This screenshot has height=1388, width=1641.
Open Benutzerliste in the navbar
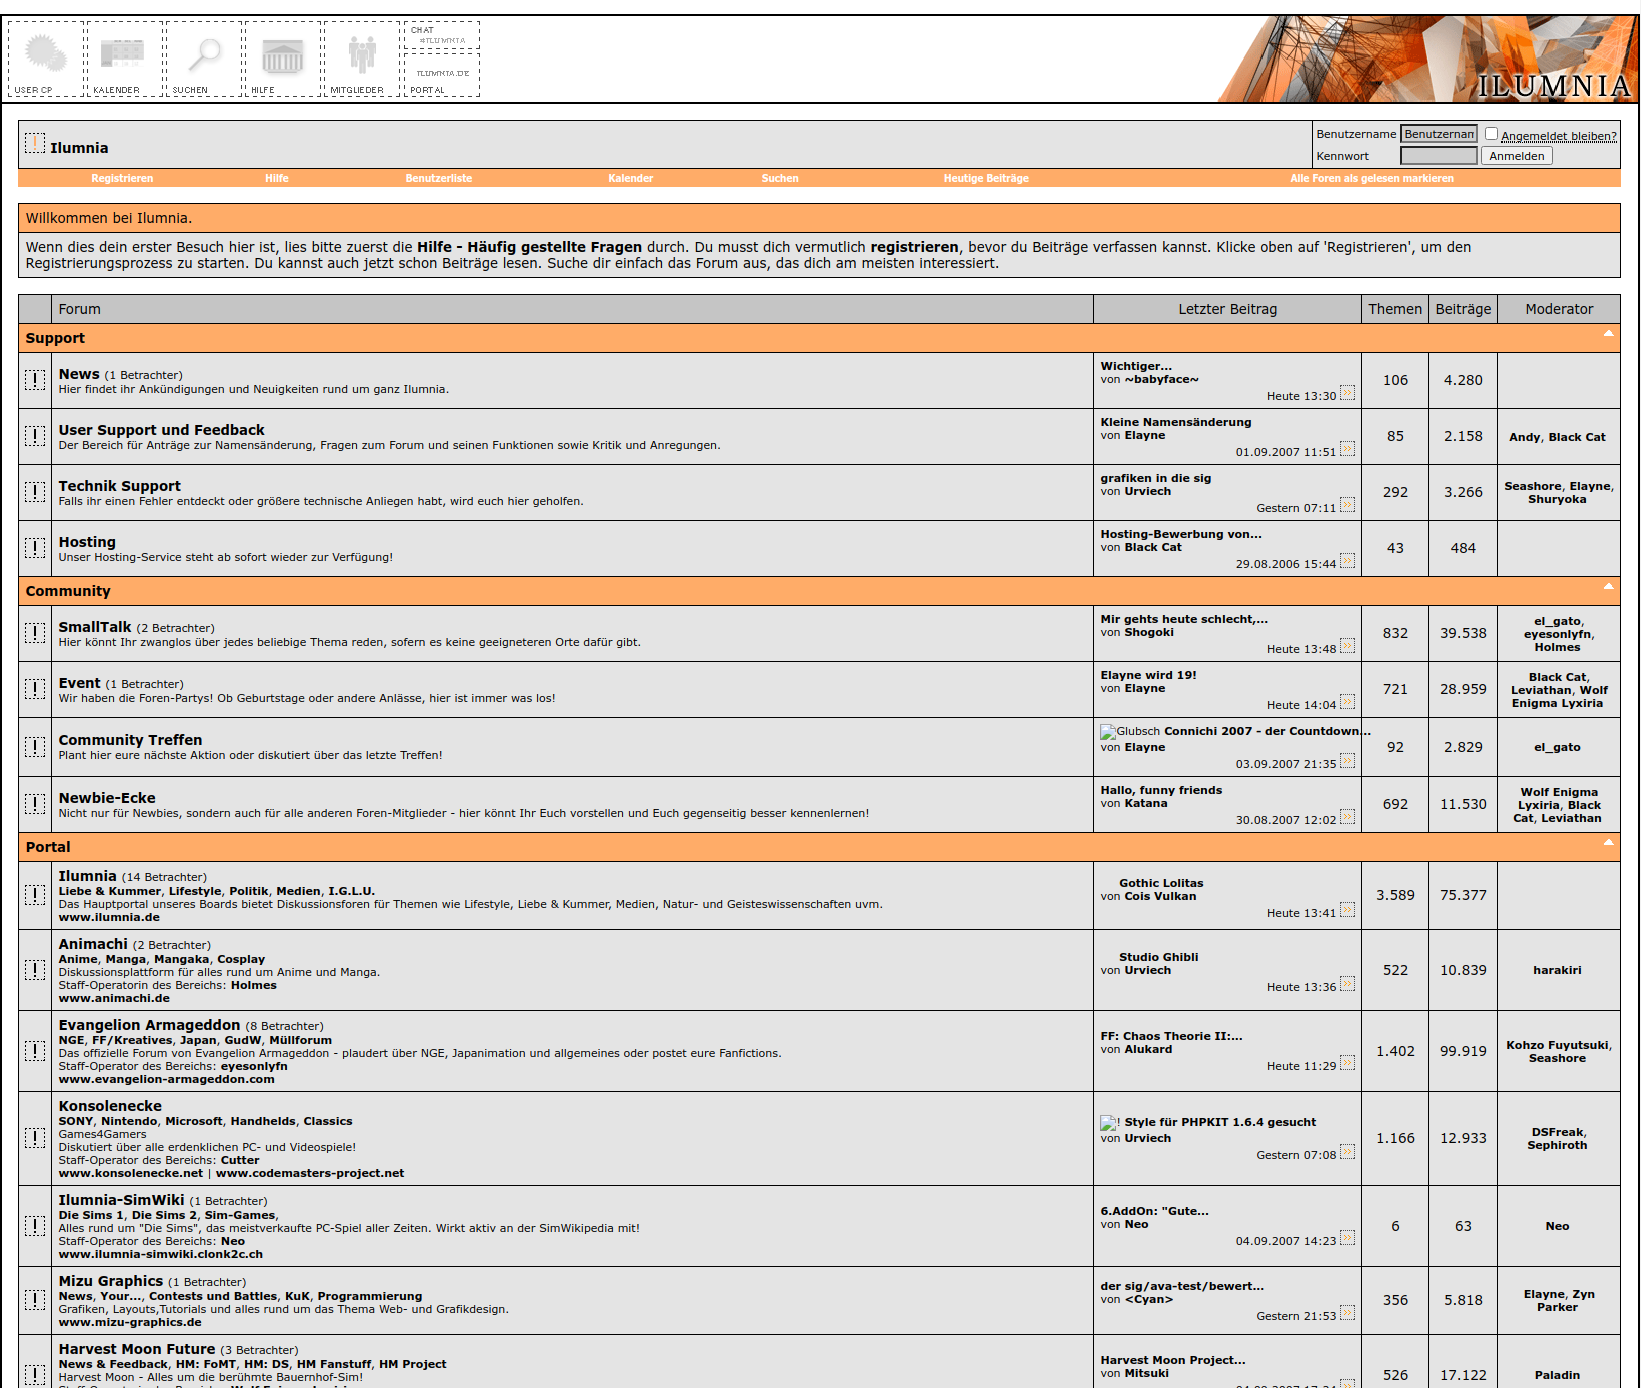(x=438, y=178)
